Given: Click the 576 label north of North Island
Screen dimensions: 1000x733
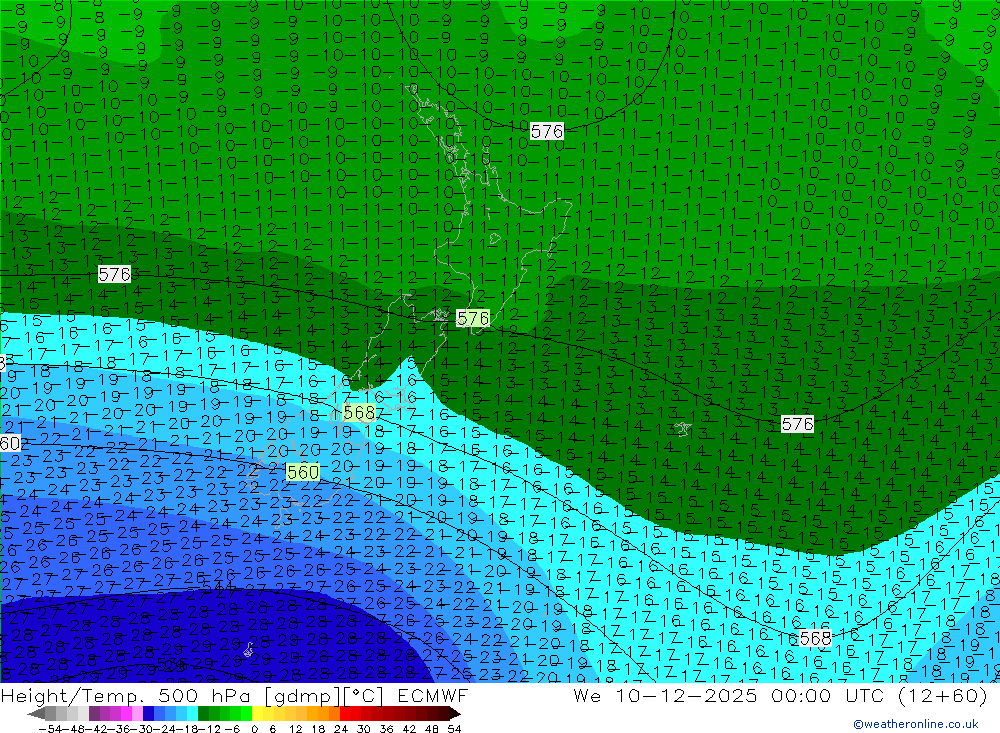Looking at the screenshot, I should tap(547, 131).
